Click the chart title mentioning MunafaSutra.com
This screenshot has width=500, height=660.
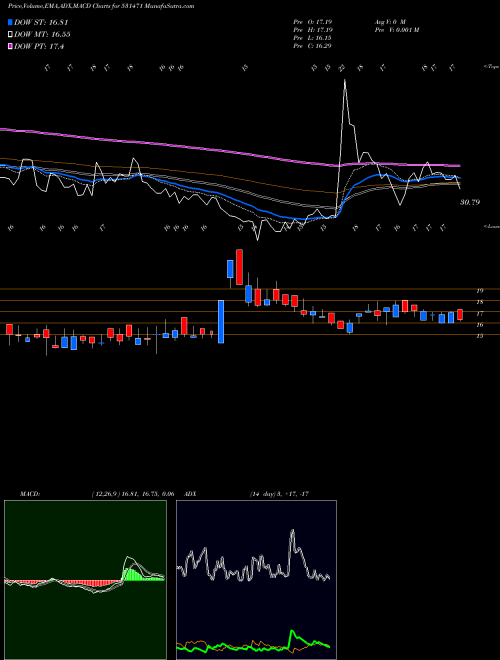click(101, 6)
